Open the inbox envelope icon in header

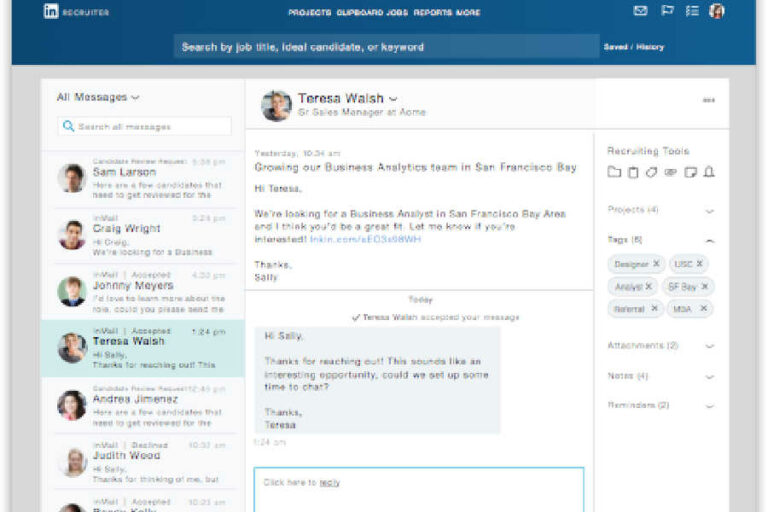pos(640,10)
